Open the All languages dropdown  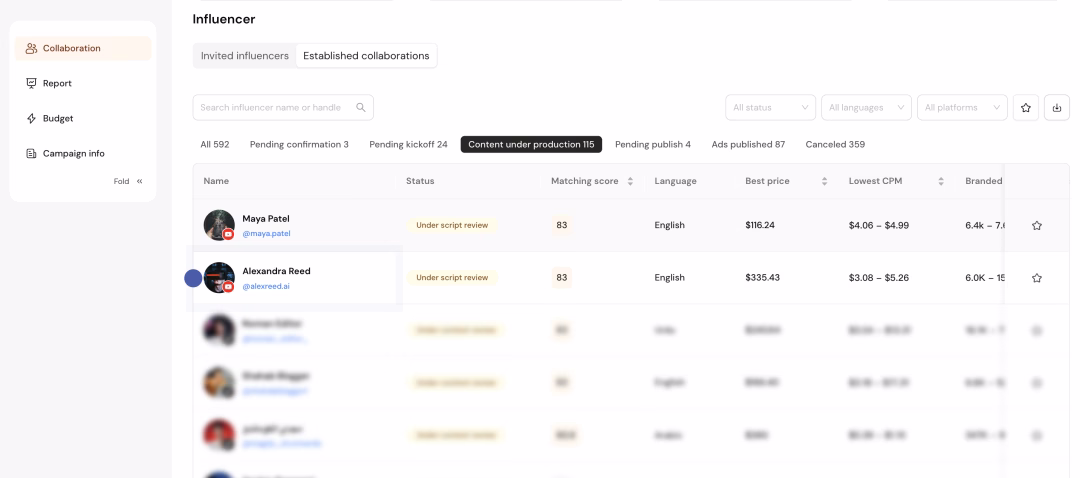(866, 107)
